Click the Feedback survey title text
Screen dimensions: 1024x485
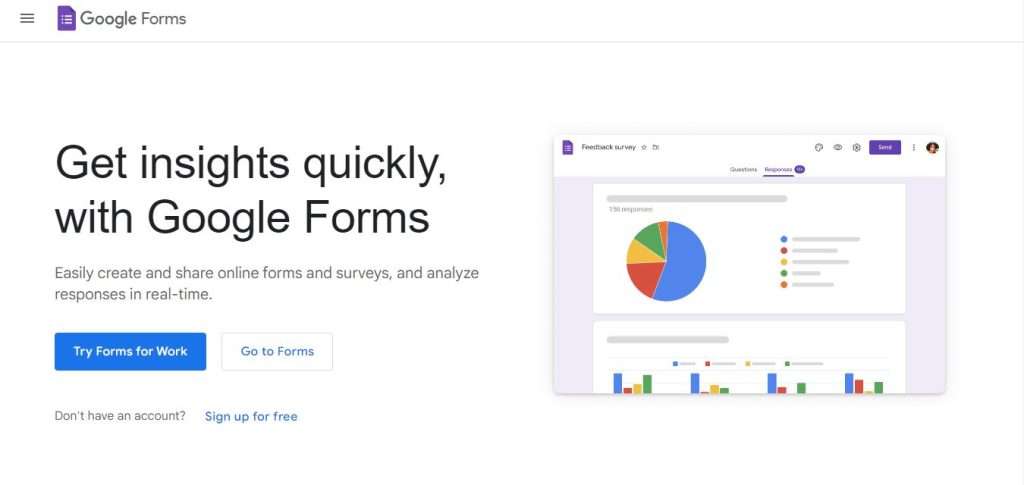[x=608, y=148]
